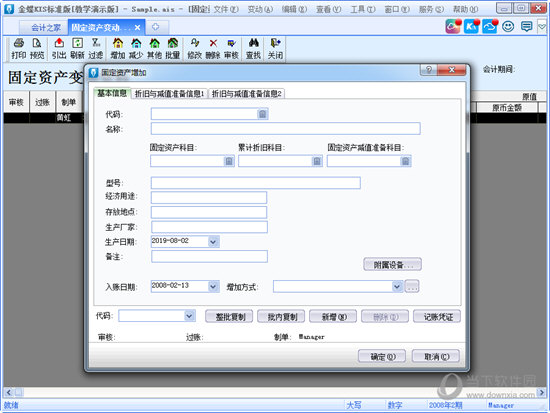This screenshot has height=413, width=550.
Task: Click into the 生产厂家 input field
Action: click(x=209, y=227)
